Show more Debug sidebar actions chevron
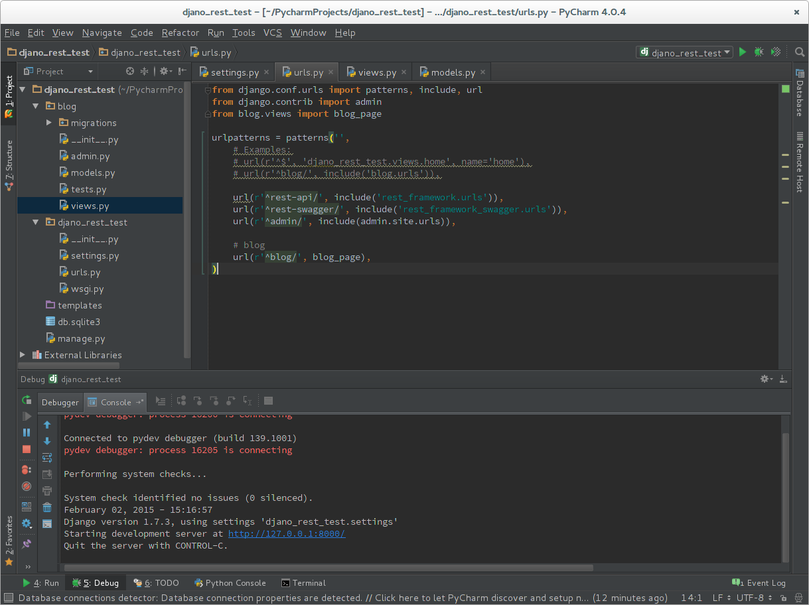 tap(28, 567)
